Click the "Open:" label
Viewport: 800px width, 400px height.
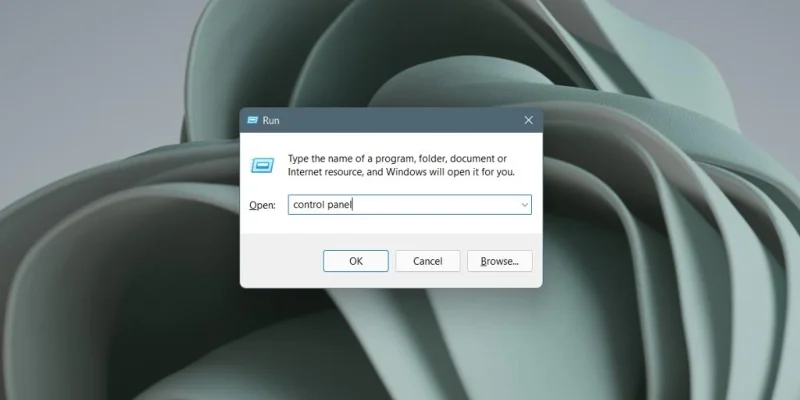click(262, 205)
